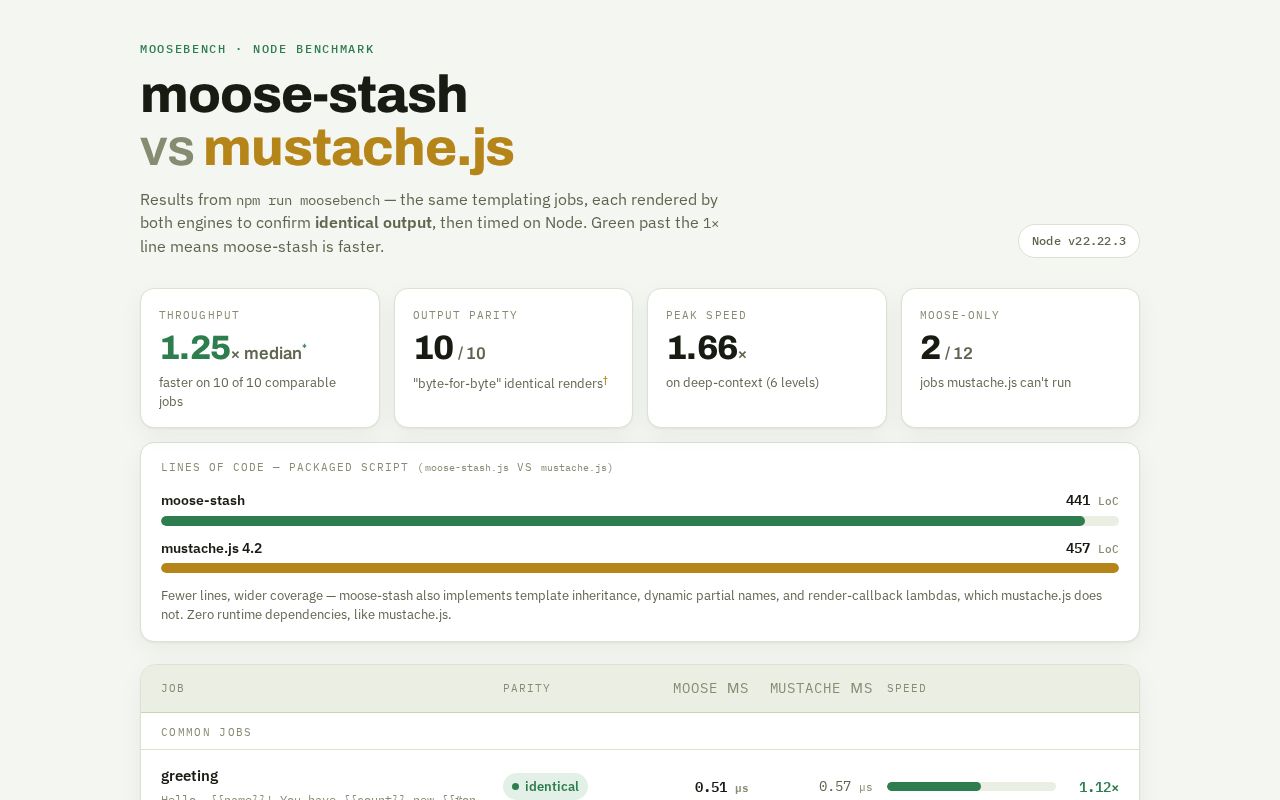Screen dimensions: 1280x800
Task: Click the JOB column header
Action: pyautogui.click(x=173, y=688)
